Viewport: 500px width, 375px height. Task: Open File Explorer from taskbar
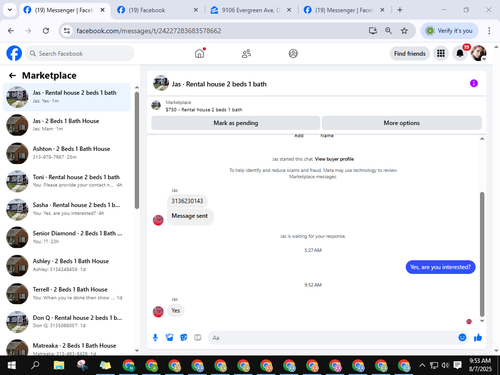click(59, 365)
